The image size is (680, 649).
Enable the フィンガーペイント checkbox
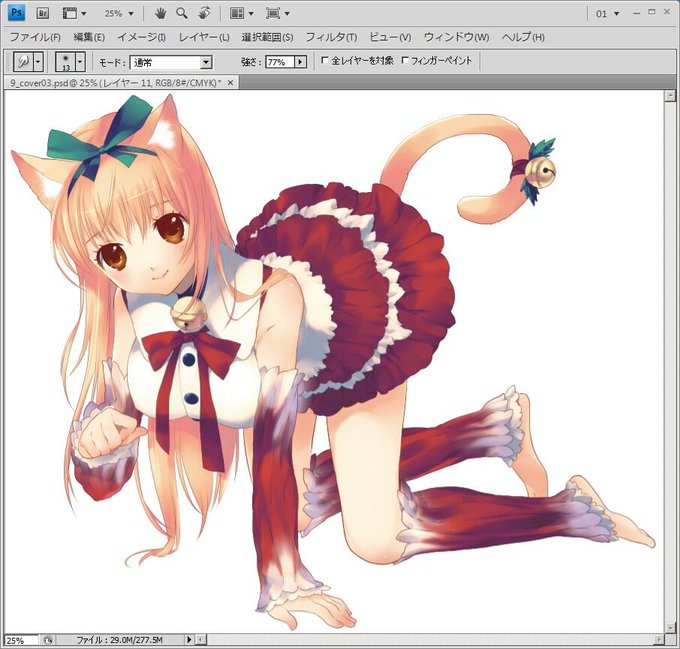tap(405, 60)
